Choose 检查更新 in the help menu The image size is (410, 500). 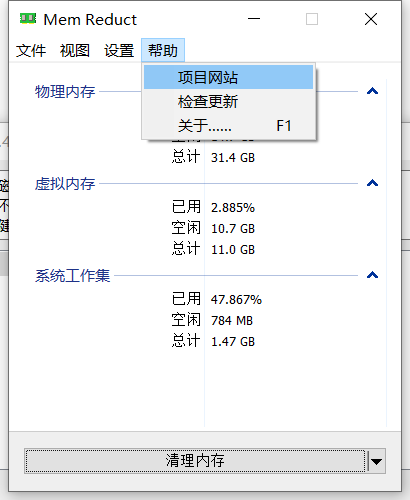point(229,101)
